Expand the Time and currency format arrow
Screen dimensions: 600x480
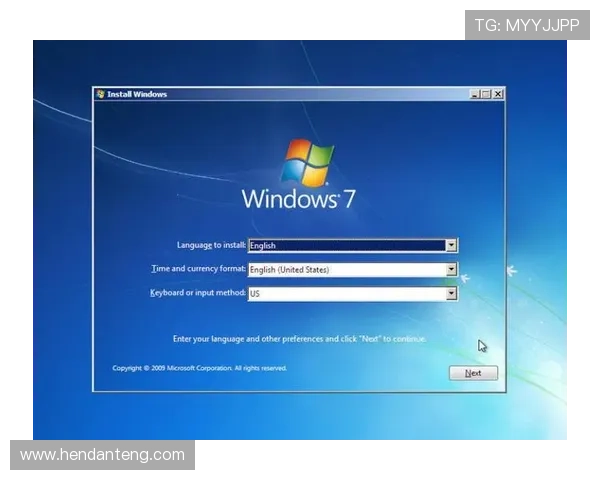pyautogui.click(x=452, y=269)
